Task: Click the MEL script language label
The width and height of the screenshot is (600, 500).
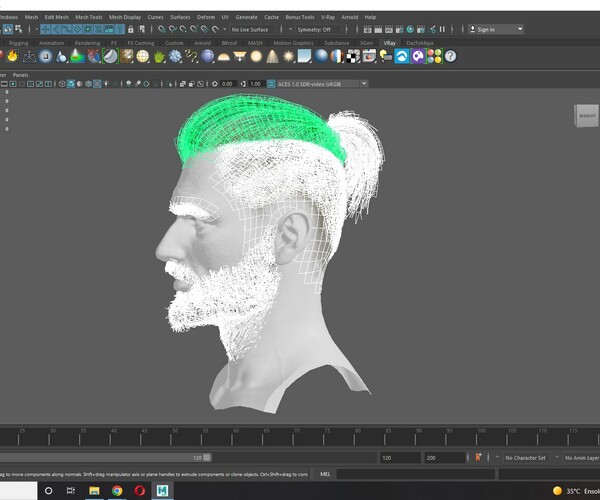Action: click(x=325, y=474)
